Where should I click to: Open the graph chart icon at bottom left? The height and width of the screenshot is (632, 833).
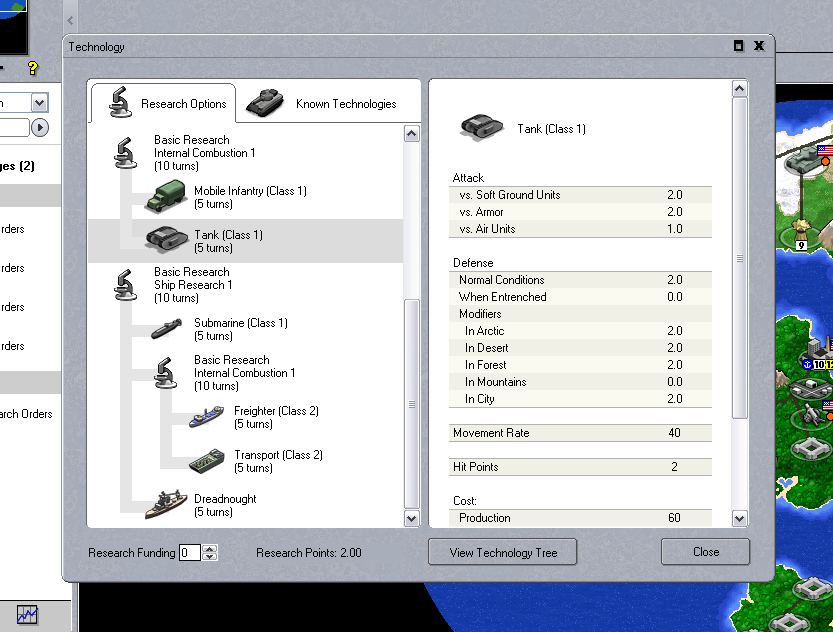[x=27, y=615]
